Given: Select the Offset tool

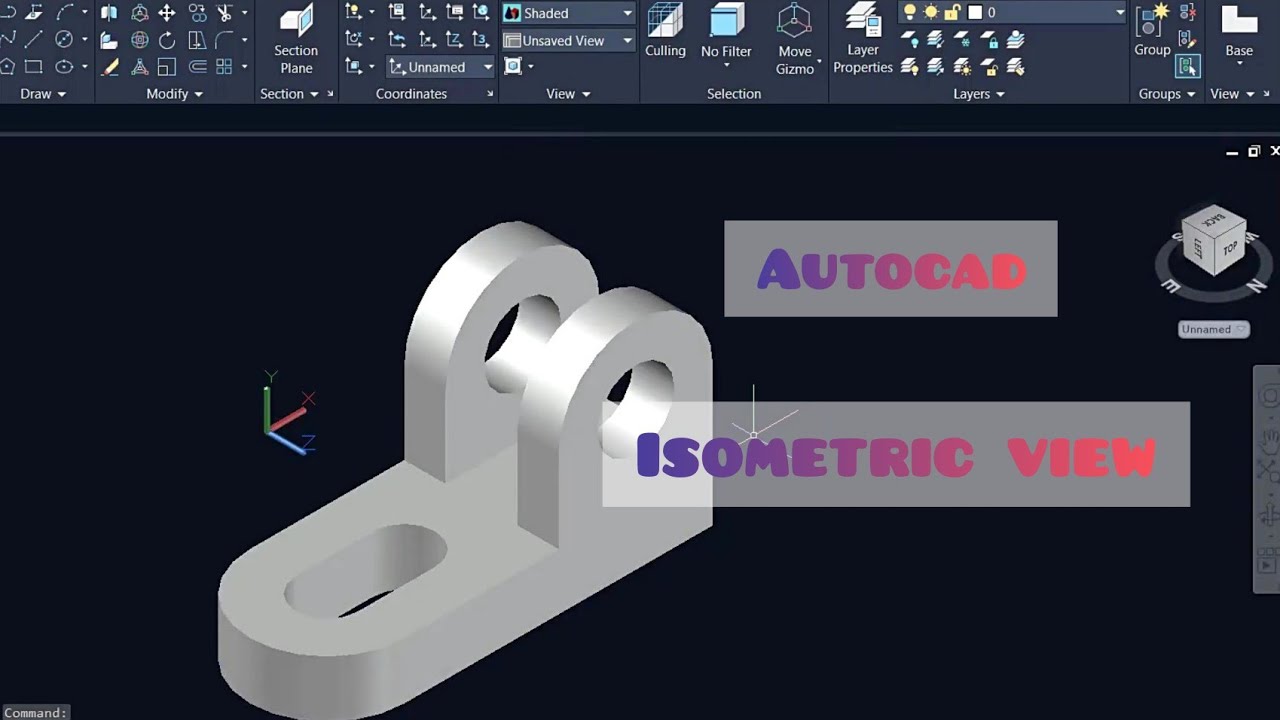Looking at the screenshot, I should [x=197, y=67].
